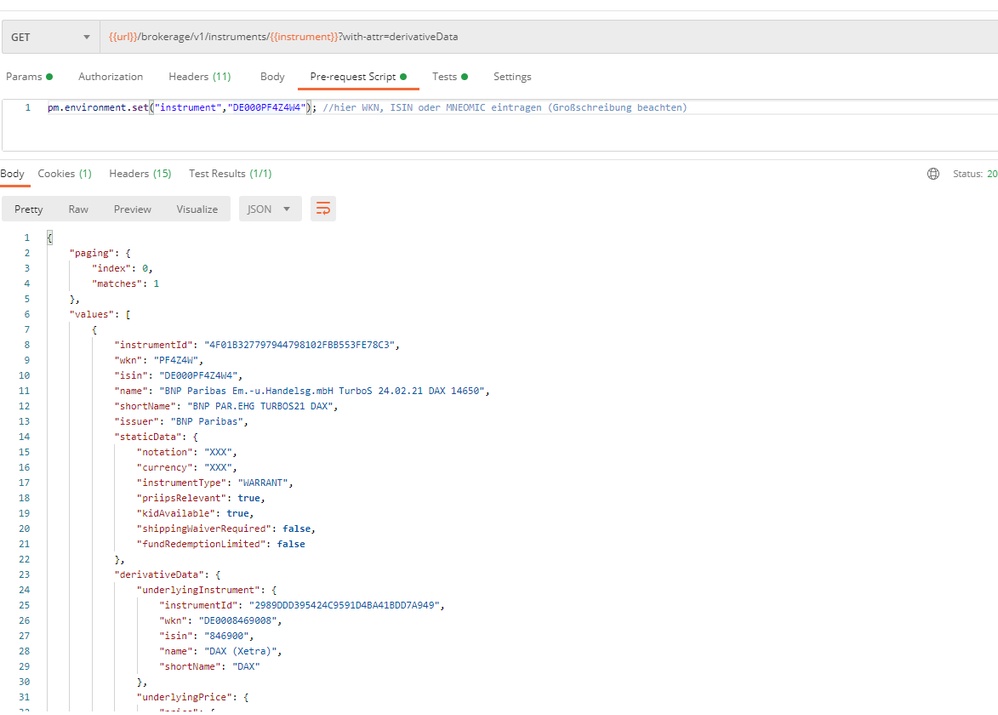Switch response view to Raw

coord(78,209)
